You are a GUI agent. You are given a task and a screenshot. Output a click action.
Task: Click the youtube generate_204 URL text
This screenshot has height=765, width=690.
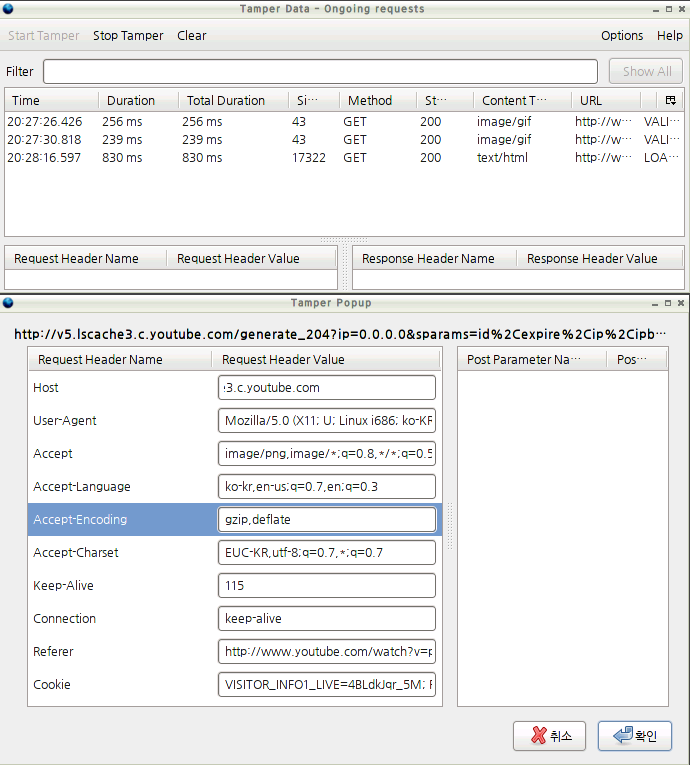point(340,334)
